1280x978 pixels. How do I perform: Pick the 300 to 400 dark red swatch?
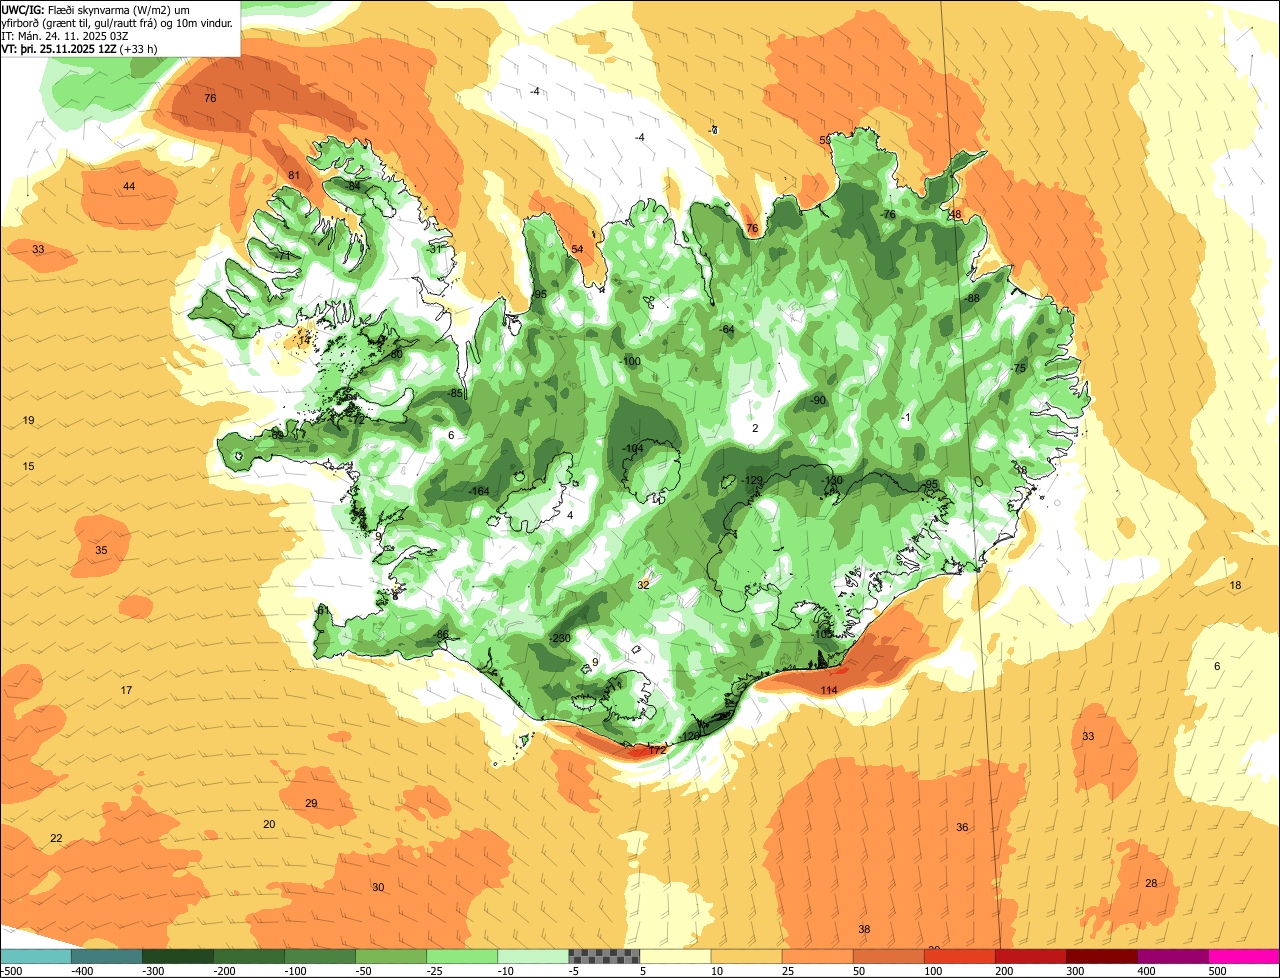click(x=1100, y=956)
